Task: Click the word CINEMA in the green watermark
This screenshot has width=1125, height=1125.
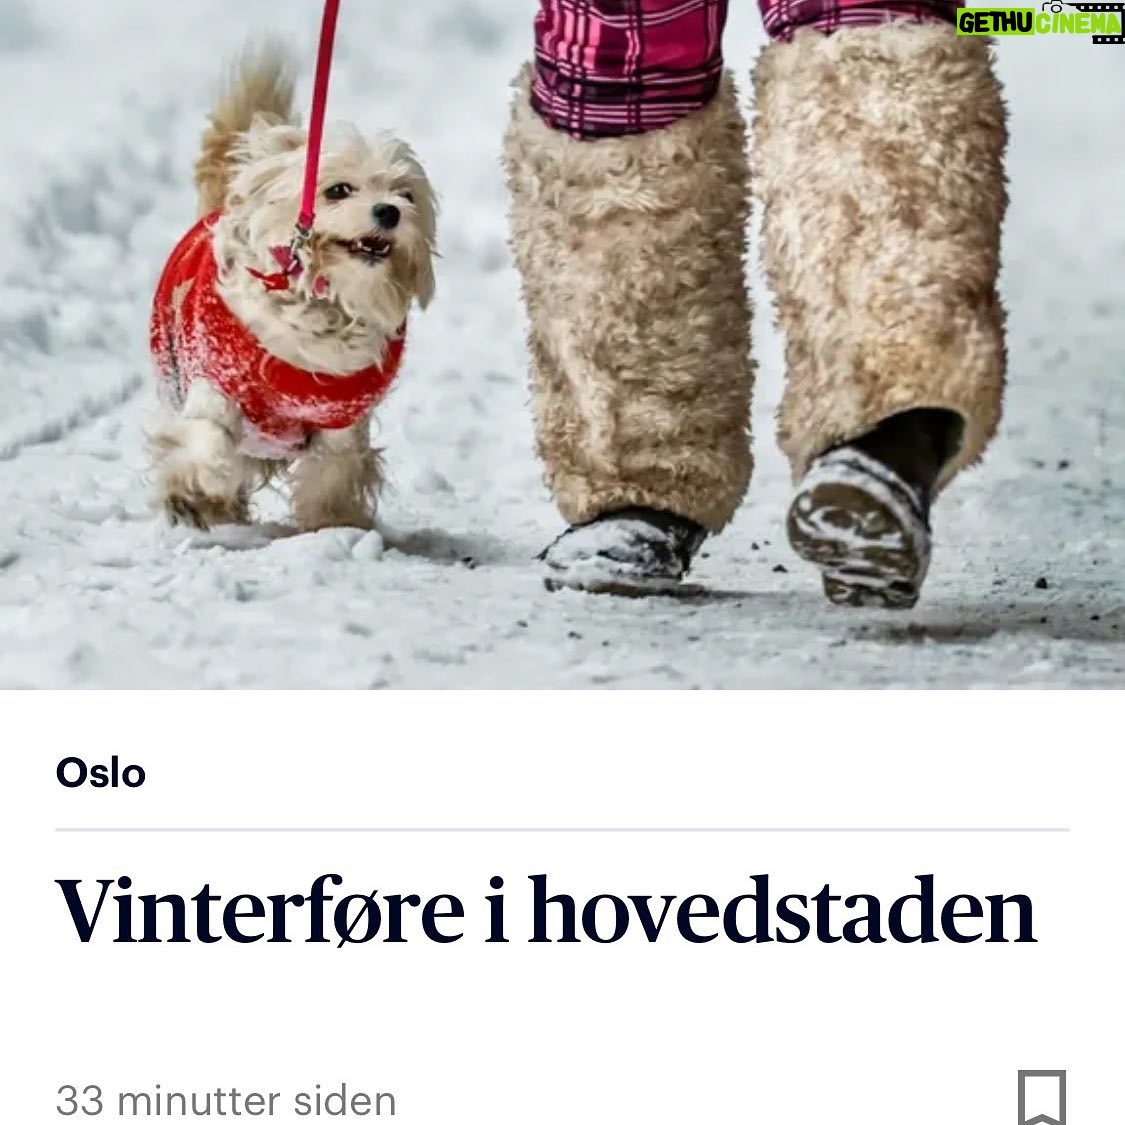Action: pos(1078,24)
